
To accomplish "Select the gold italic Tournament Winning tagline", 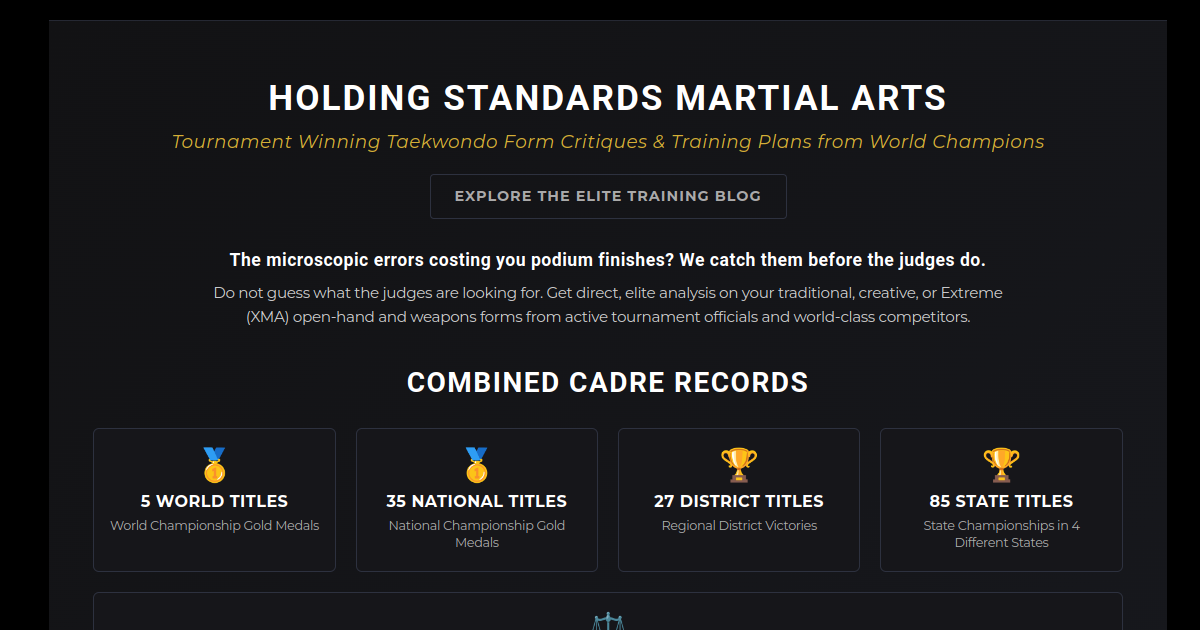I will [x=608, y=142].
